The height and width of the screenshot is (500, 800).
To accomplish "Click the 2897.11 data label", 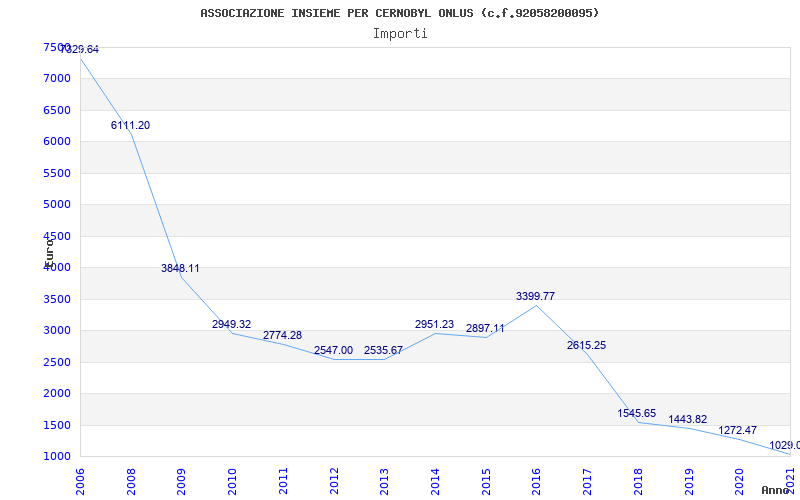I will tap(485, 328).
